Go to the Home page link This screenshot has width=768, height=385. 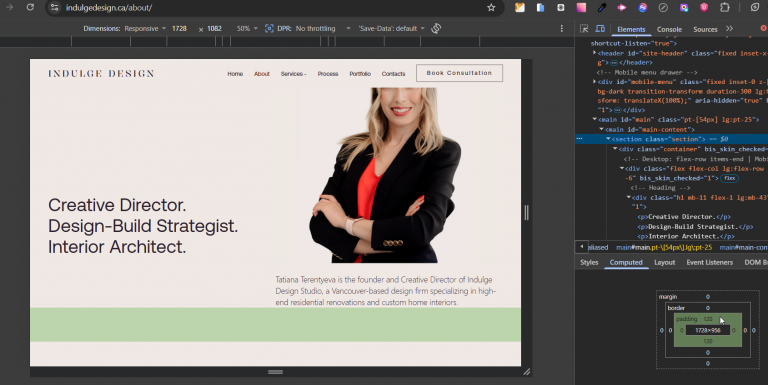(x=235, y=74)
